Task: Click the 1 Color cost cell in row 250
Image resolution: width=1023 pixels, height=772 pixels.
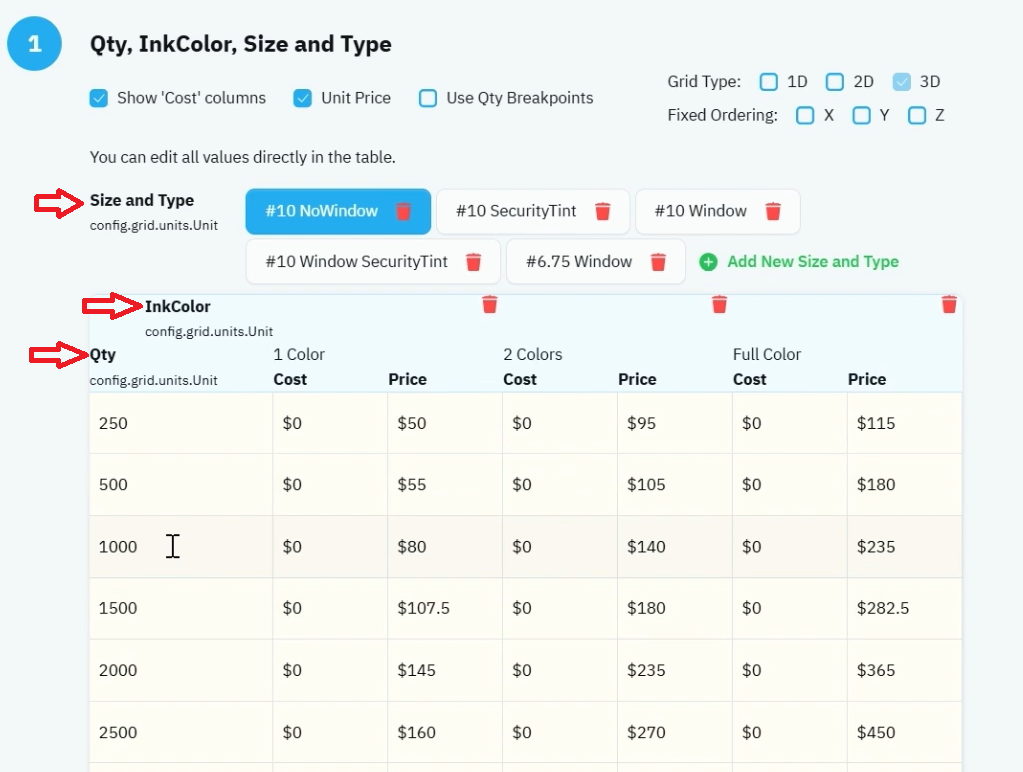Action: point(330,424)
